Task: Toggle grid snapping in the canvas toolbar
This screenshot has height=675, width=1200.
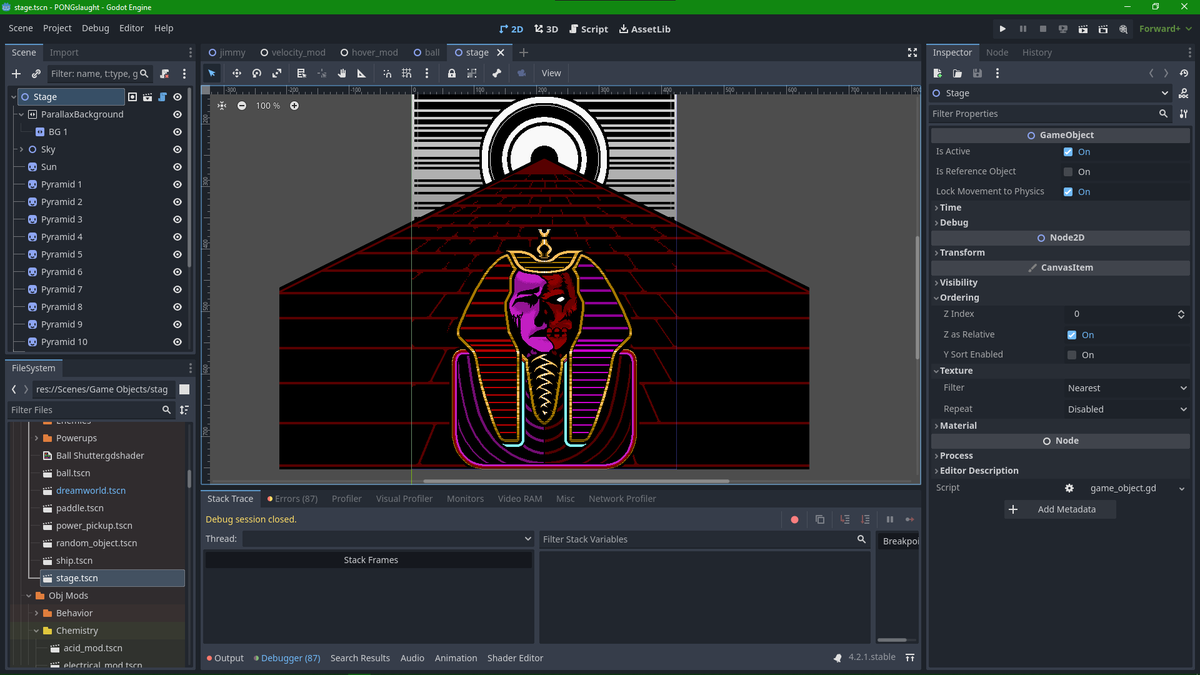Action: 408,72
